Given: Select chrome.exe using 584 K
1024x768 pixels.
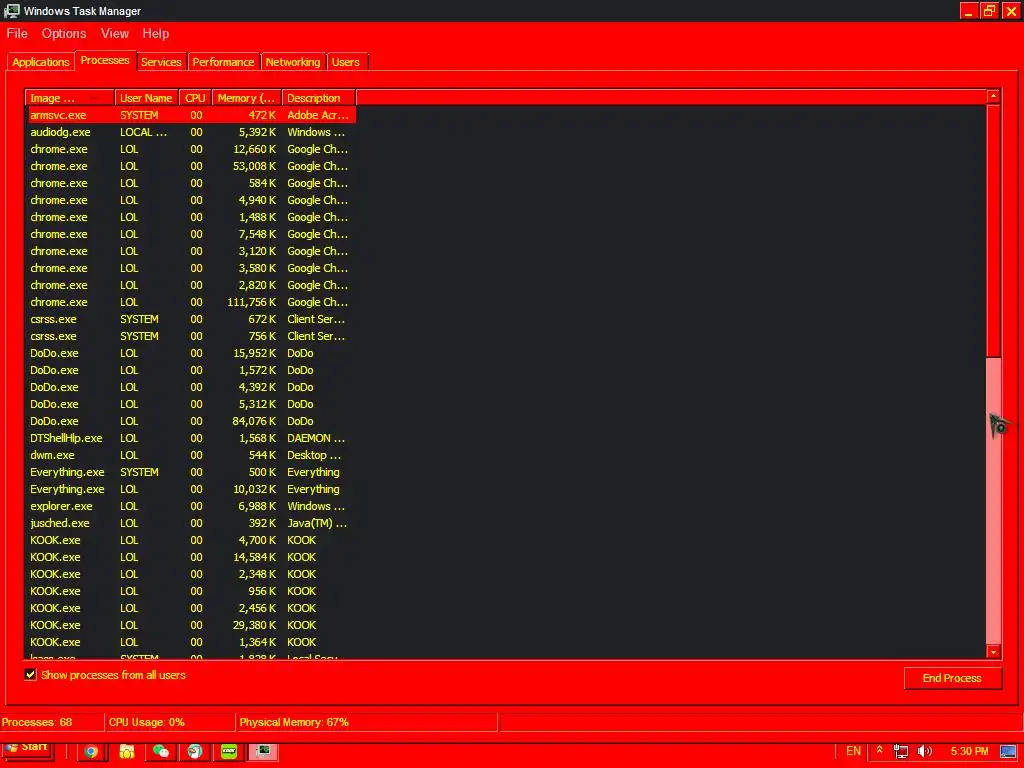Looking at the screenshot, I should [191, 183].
